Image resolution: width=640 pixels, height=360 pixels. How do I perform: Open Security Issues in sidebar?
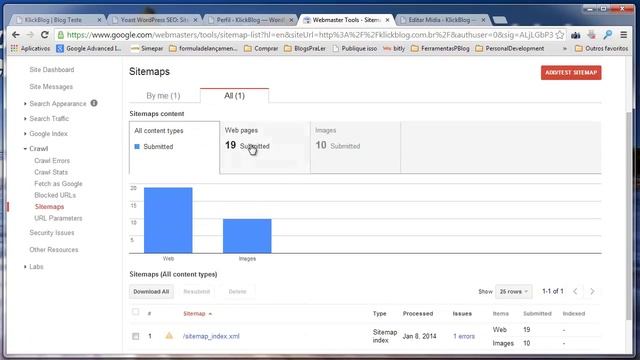52,233
